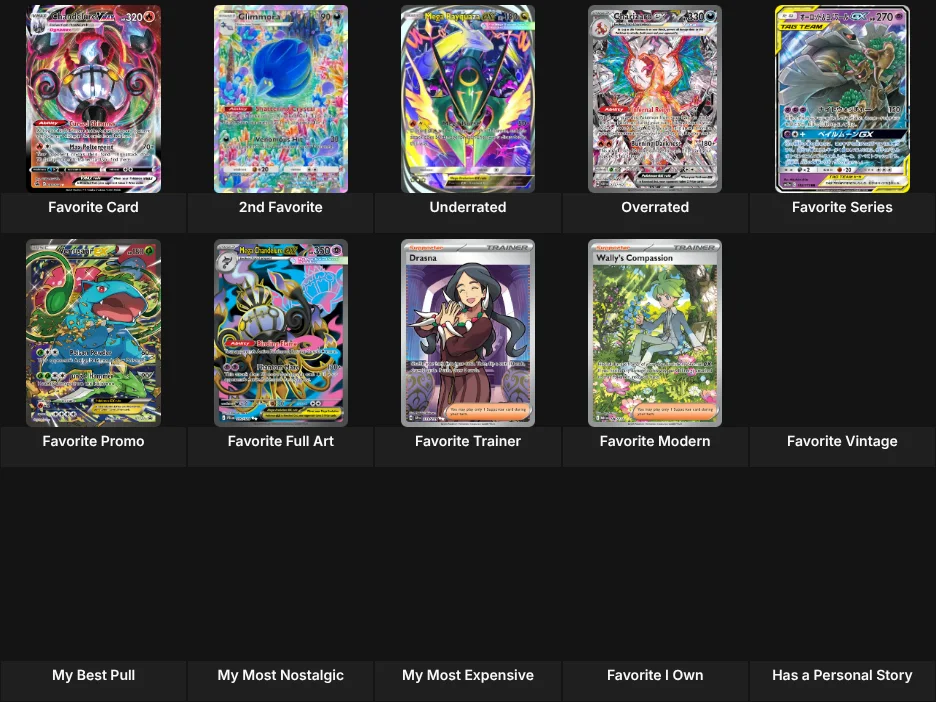Click the Favorite Card label
Viewport: 936px width, 702px height.
pos(93,207)
